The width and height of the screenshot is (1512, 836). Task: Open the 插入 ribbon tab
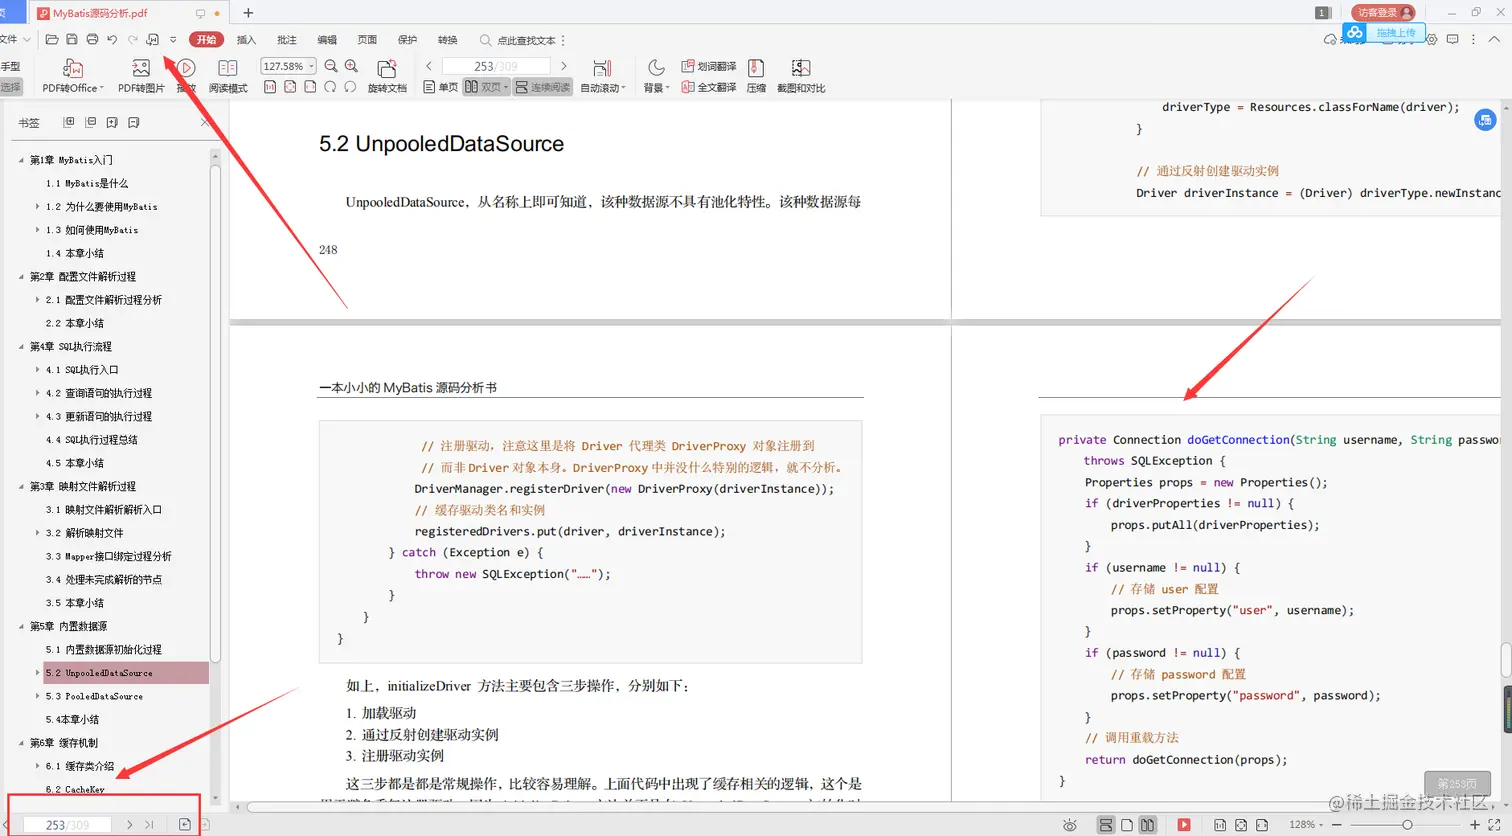point(246,40)
